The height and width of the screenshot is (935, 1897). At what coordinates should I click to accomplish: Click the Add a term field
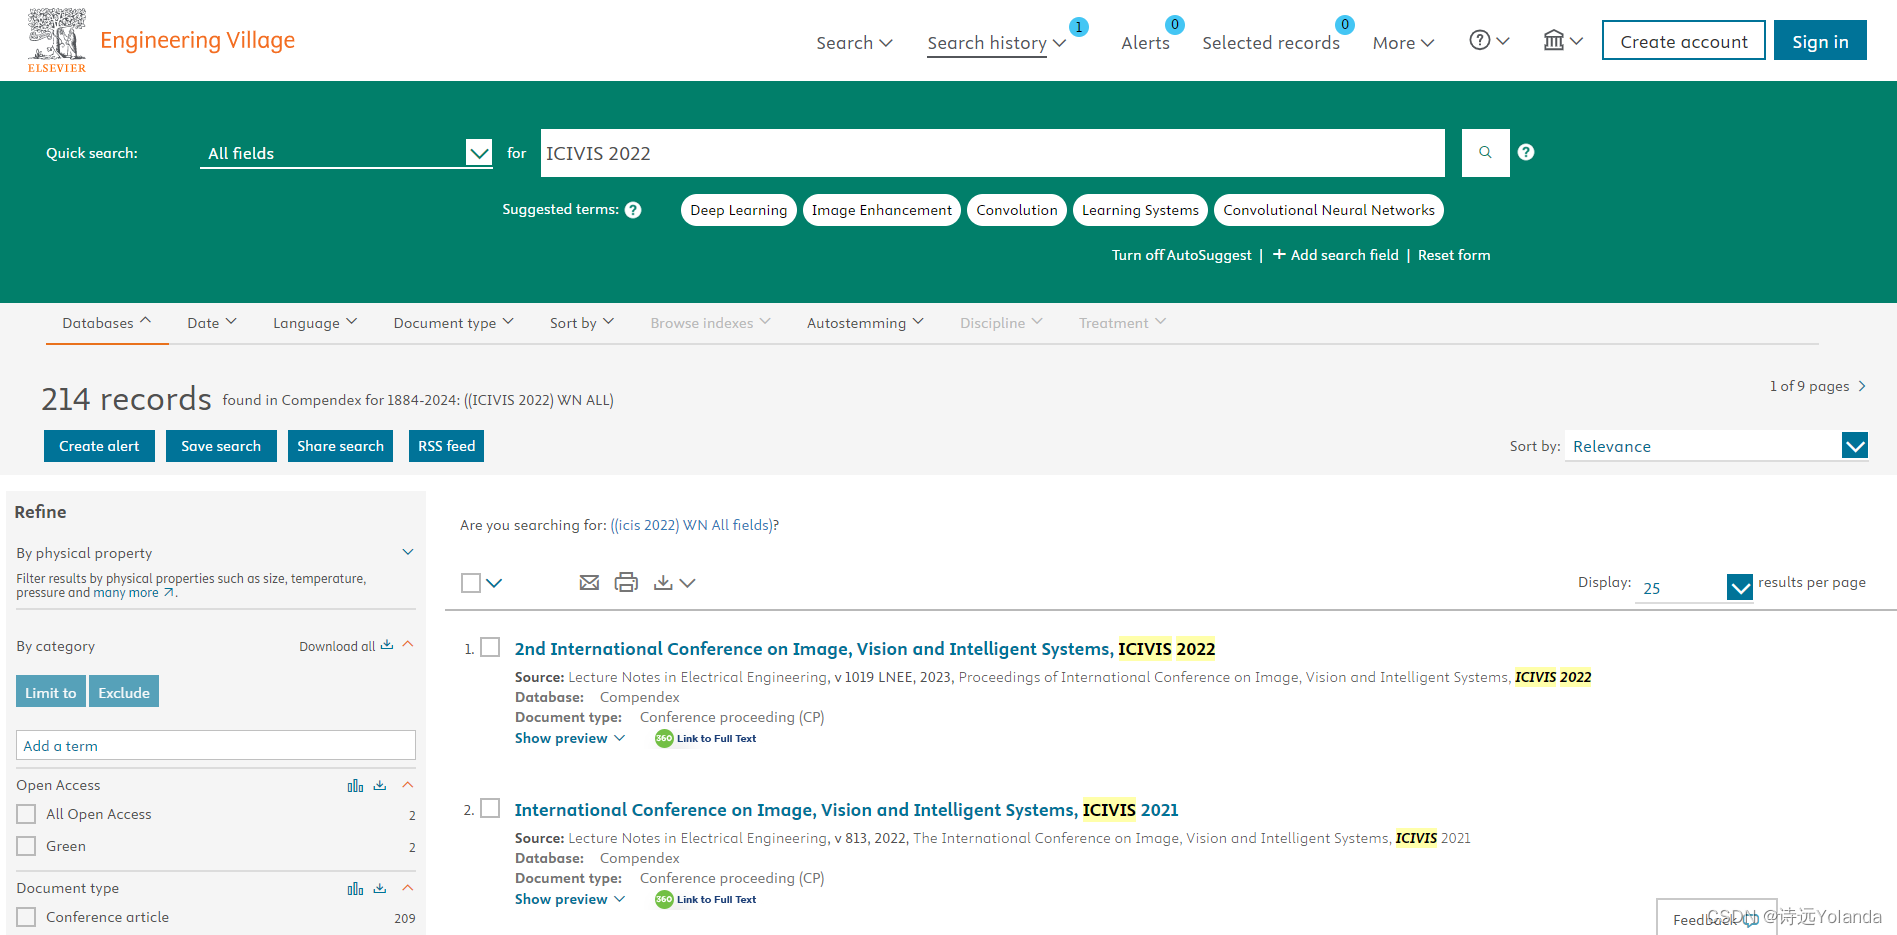[x=216, y=746]
